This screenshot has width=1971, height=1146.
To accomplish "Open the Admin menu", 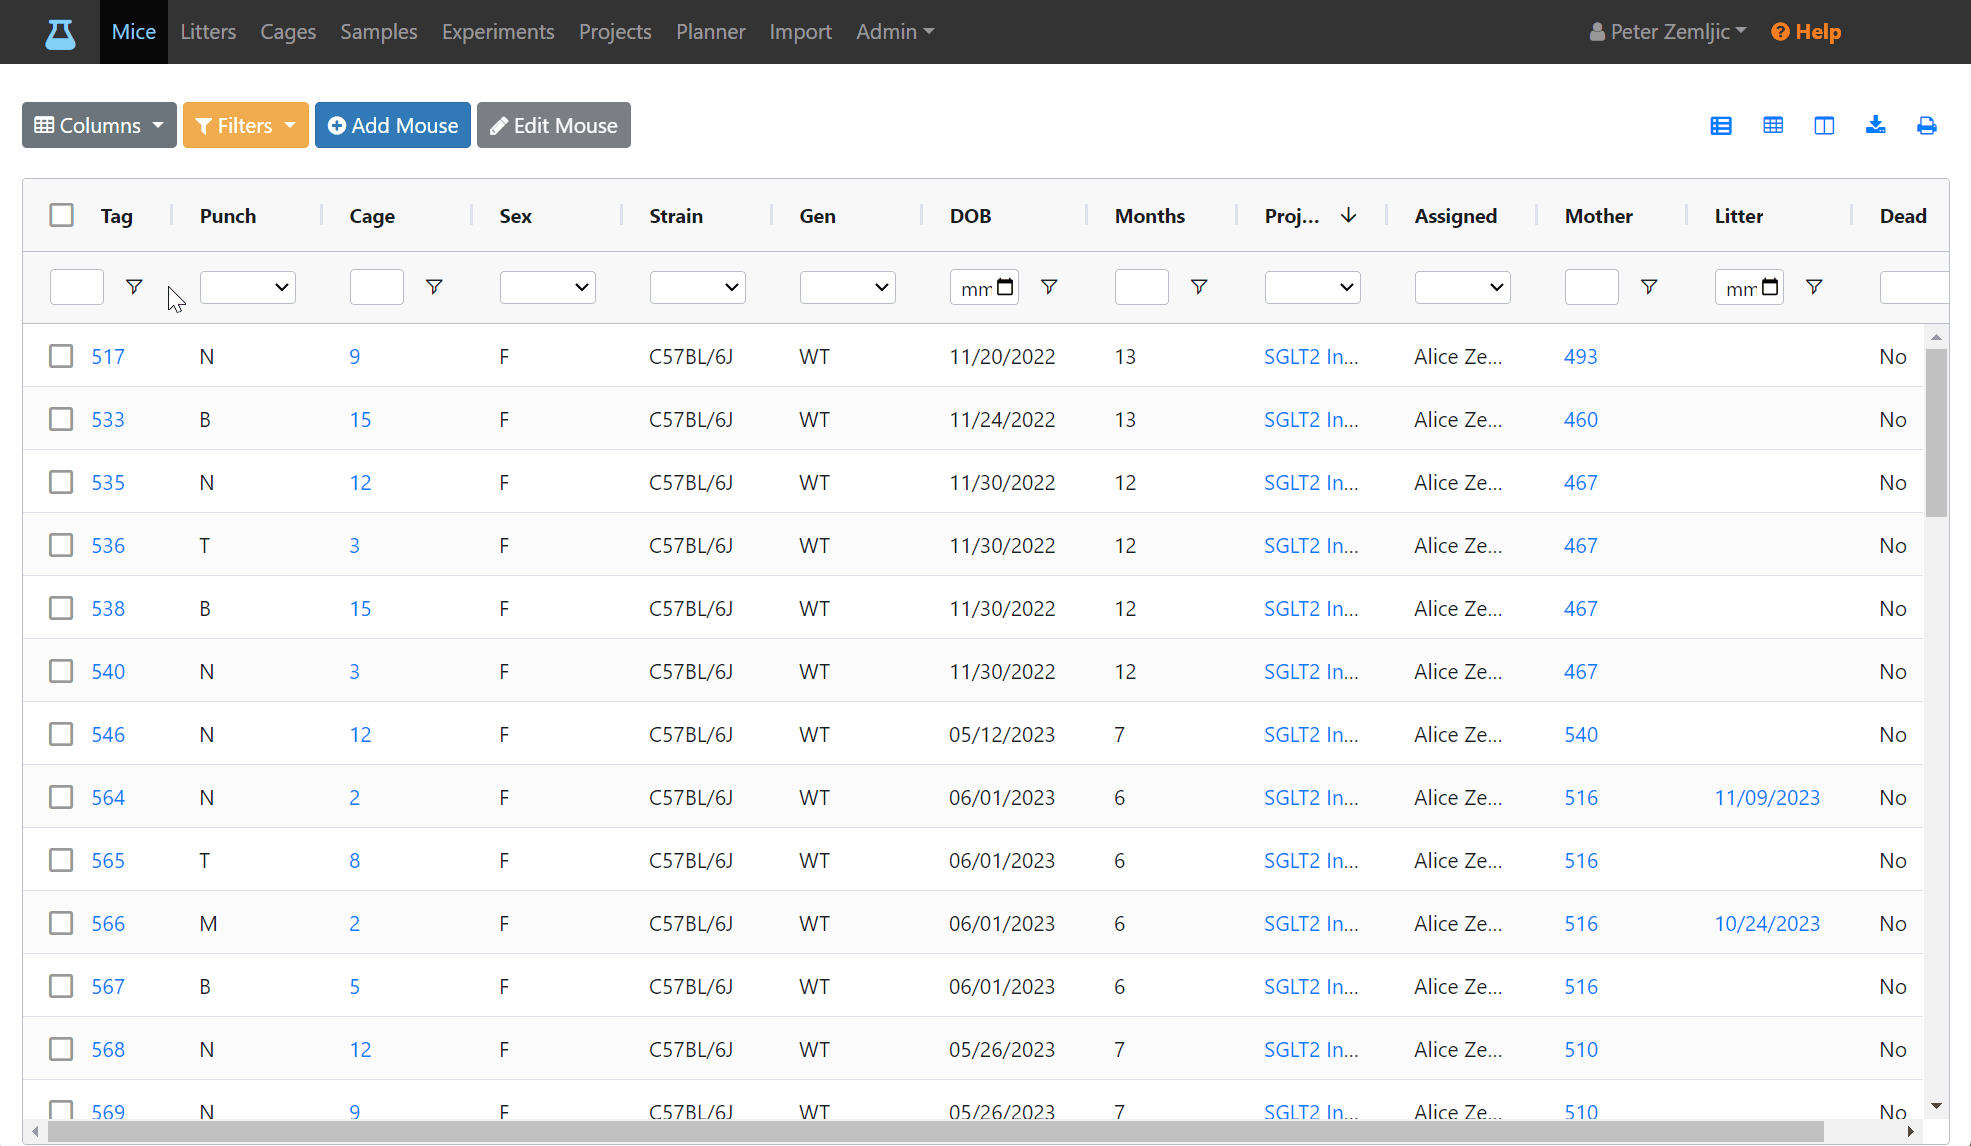I will click(x=895, y=32).
